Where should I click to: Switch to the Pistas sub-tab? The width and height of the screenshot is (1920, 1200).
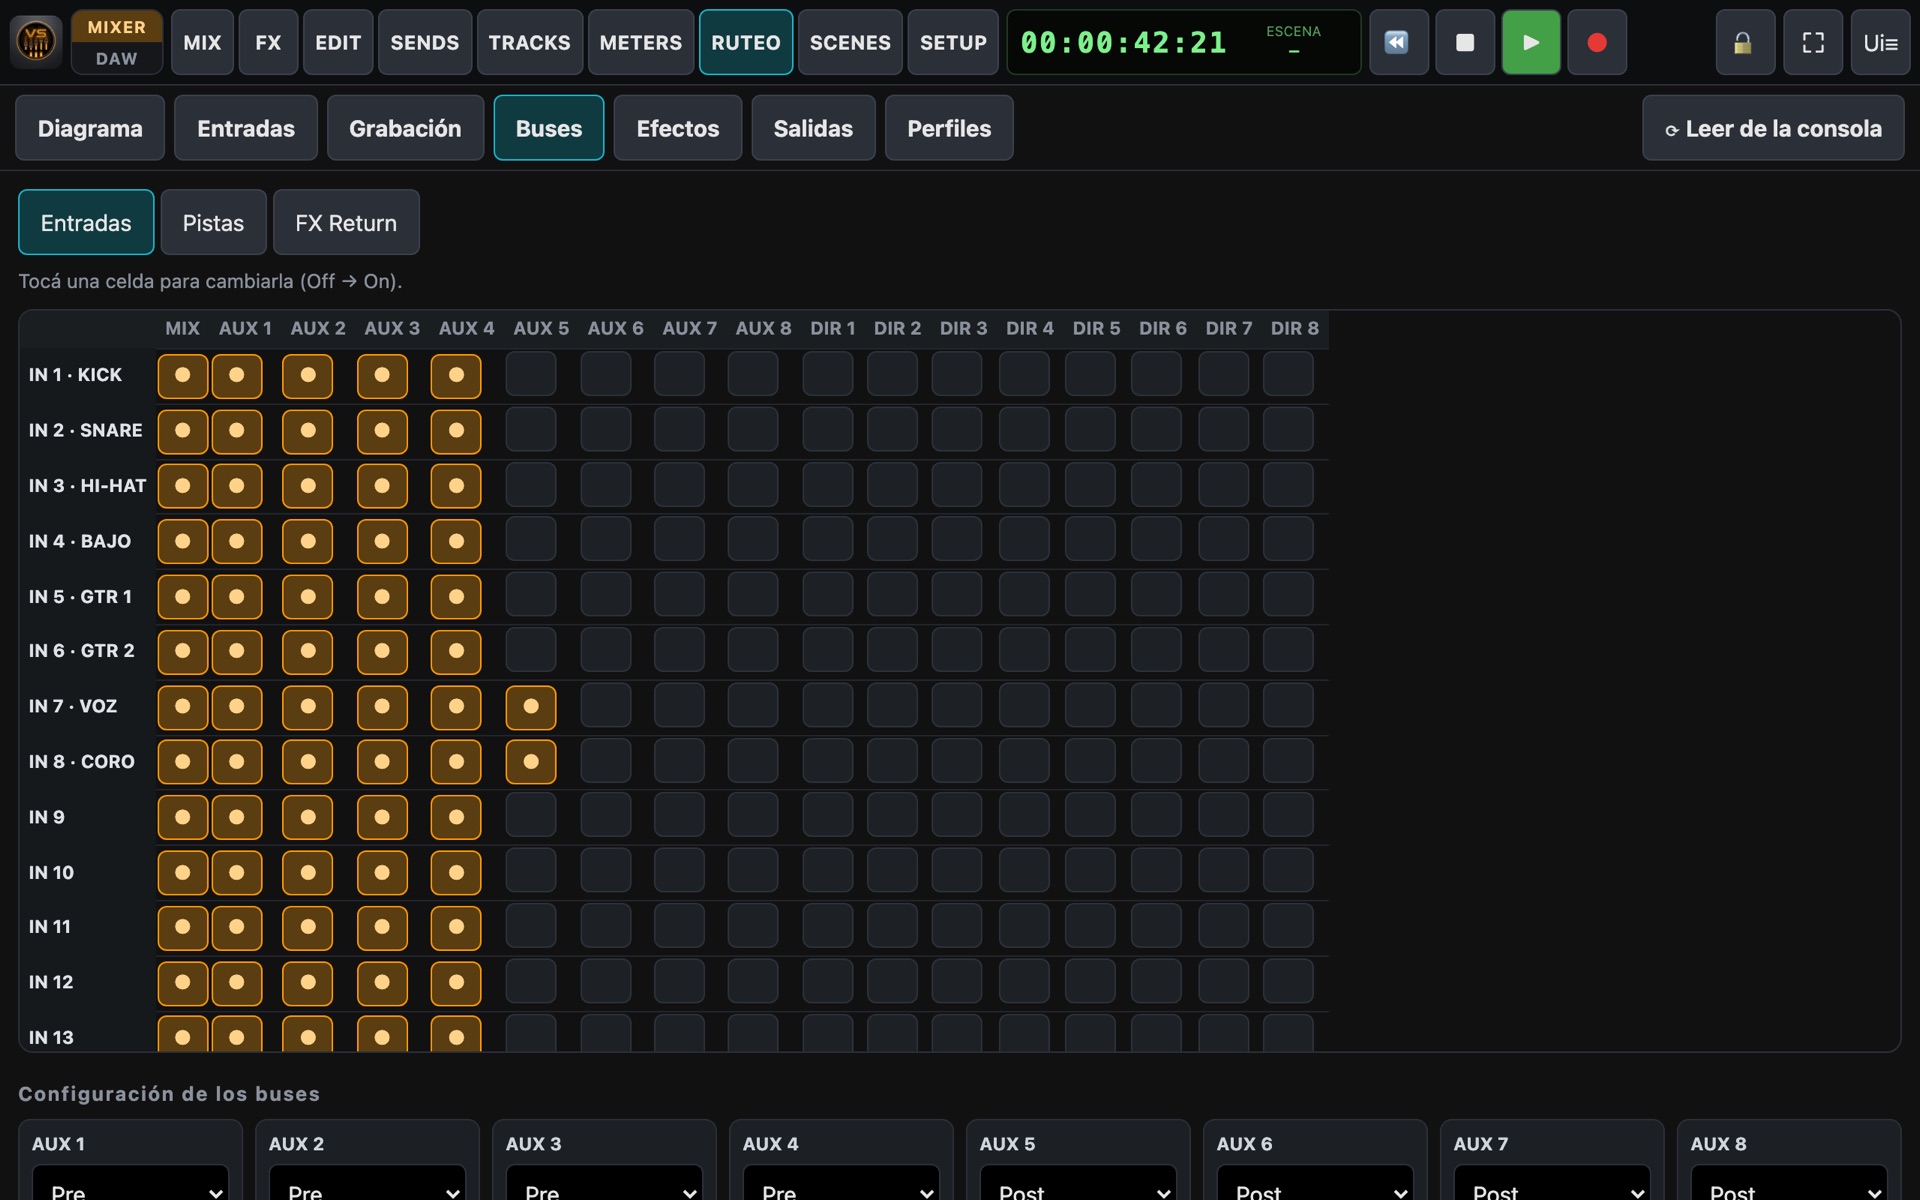pos(213,222)
